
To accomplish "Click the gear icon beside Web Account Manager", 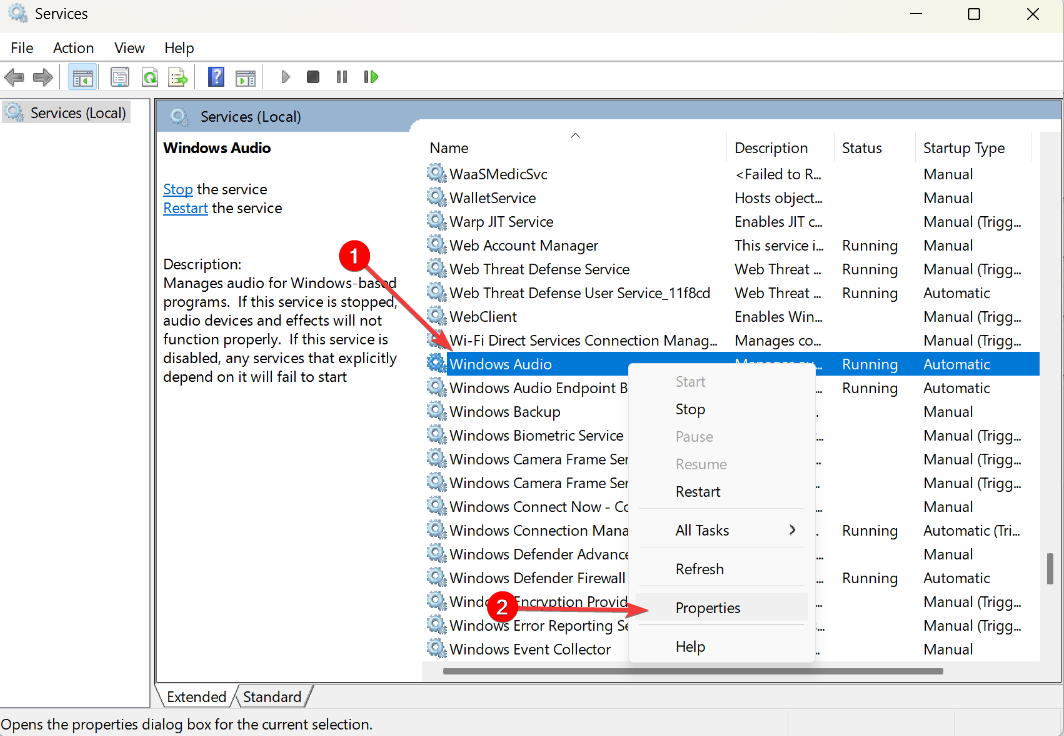I will tap(436, 245).
